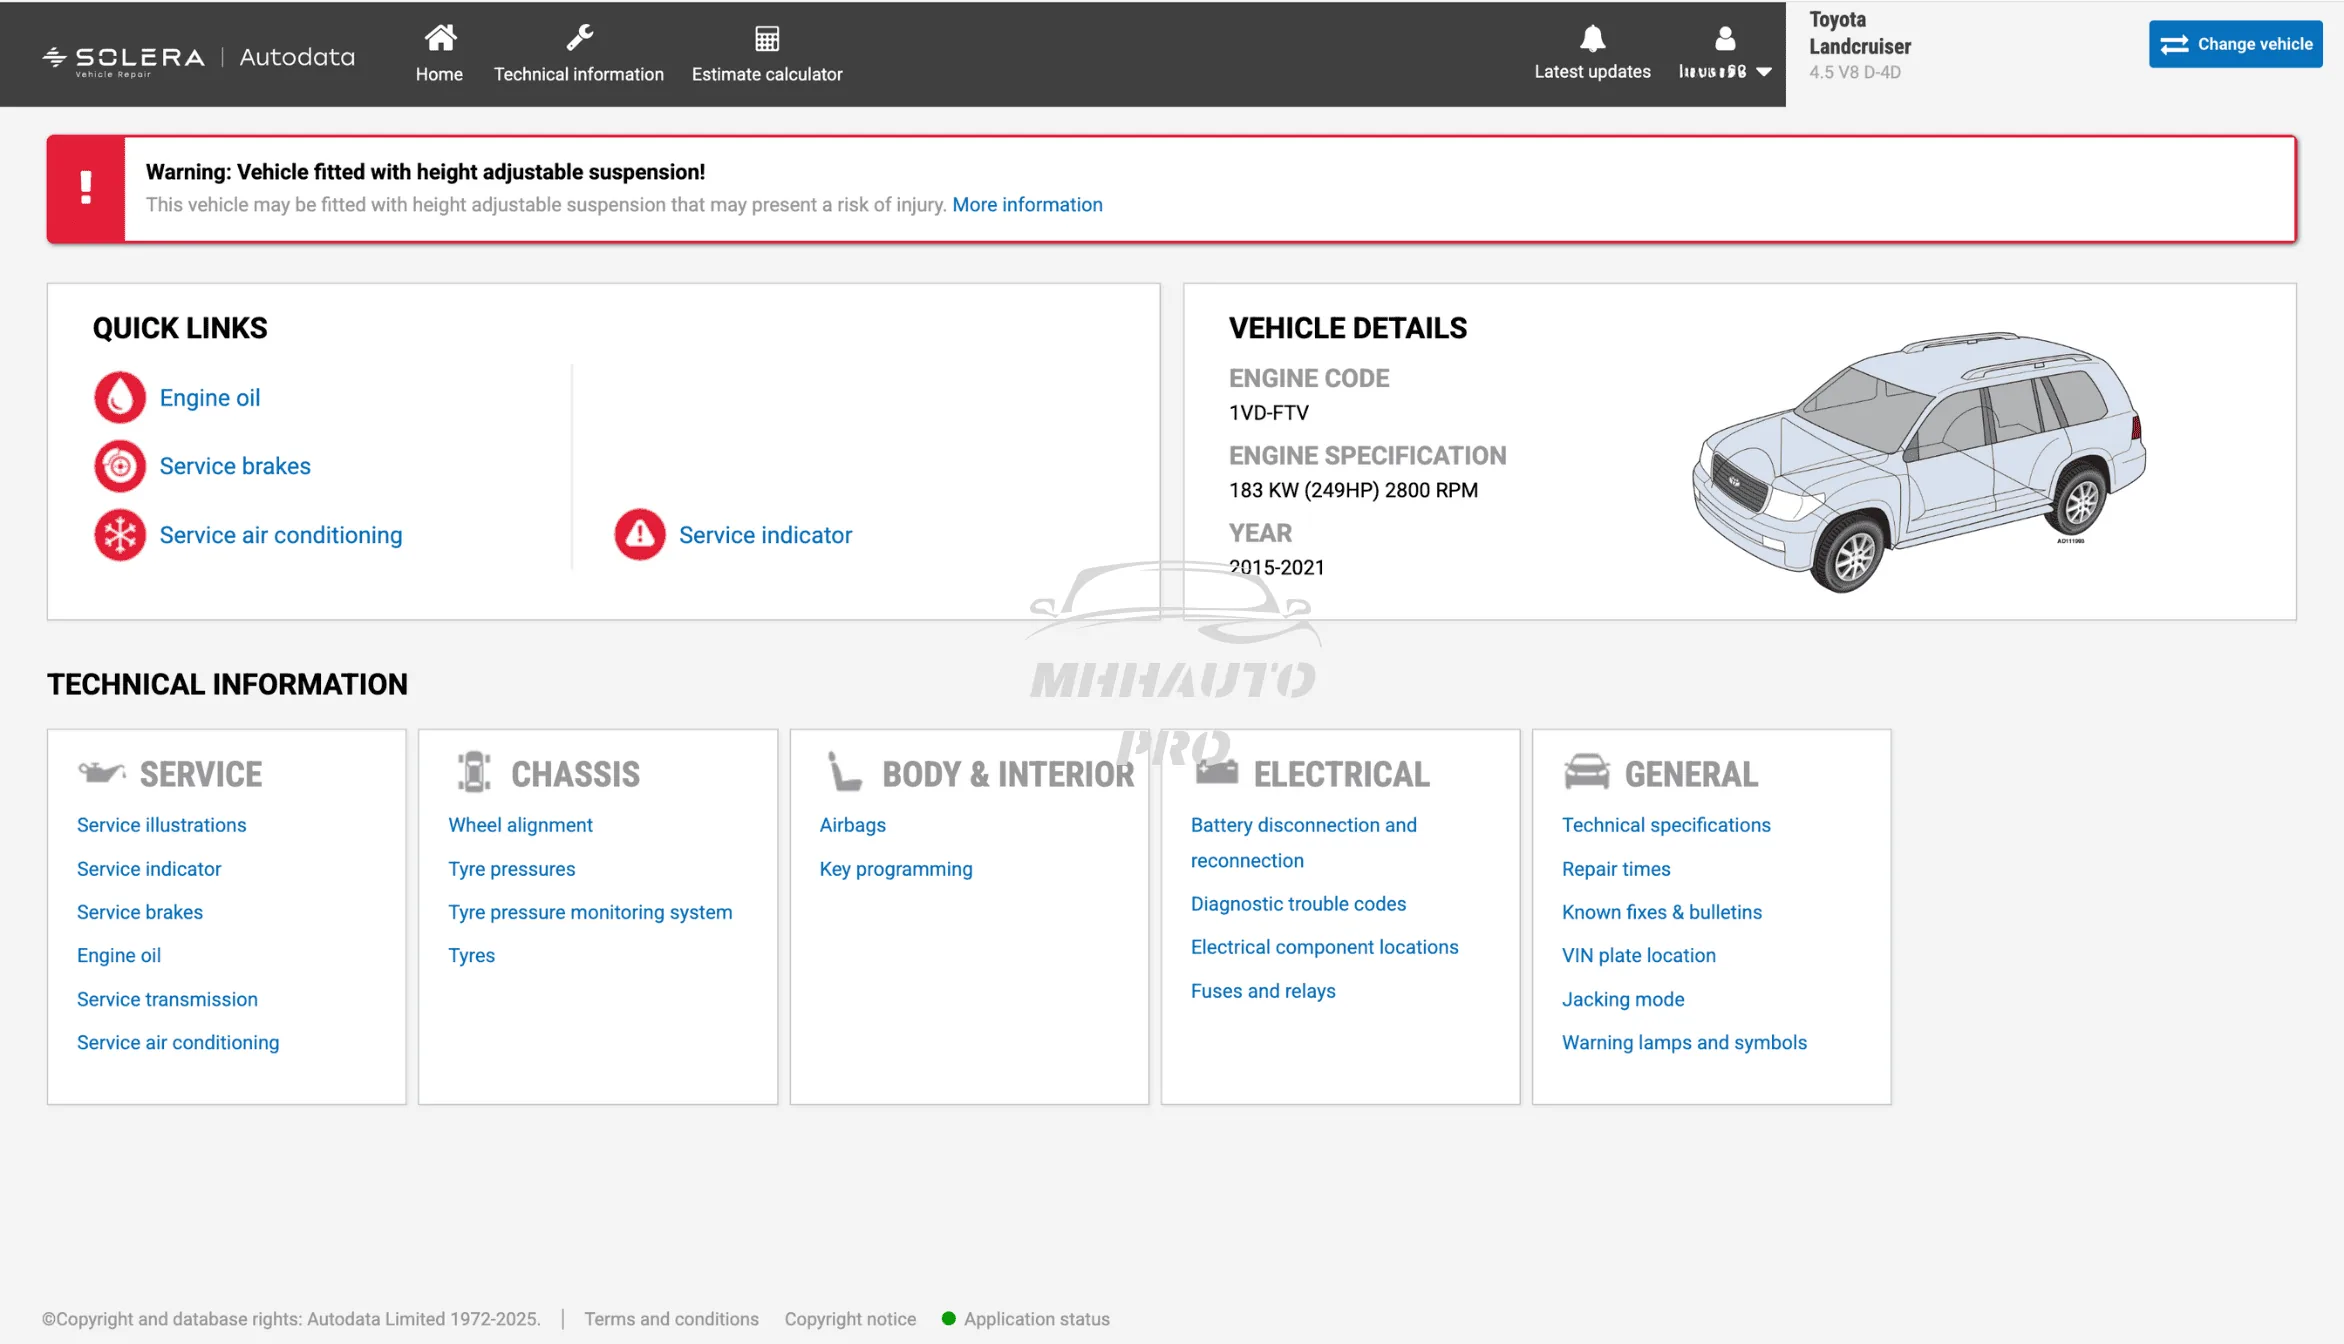Open Diagnostic trouble codes link

pyautogui.click(x=1298, y=904)
